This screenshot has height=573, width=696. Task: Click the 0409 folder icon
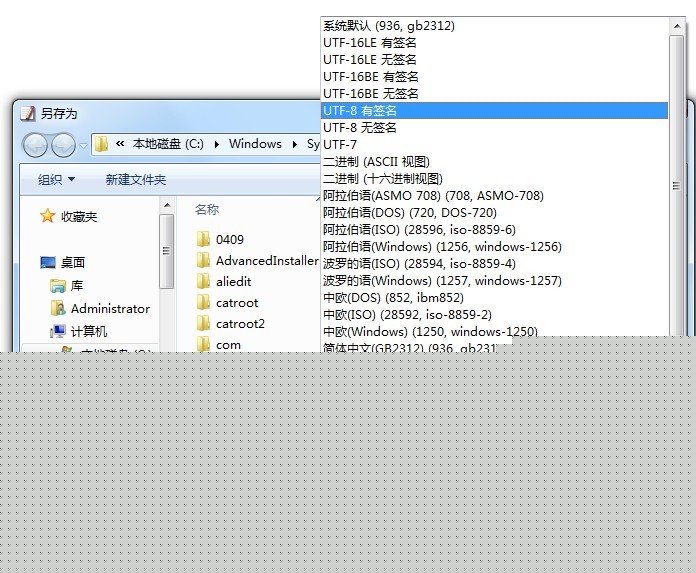pyautogui.click(x=203, y=239)
